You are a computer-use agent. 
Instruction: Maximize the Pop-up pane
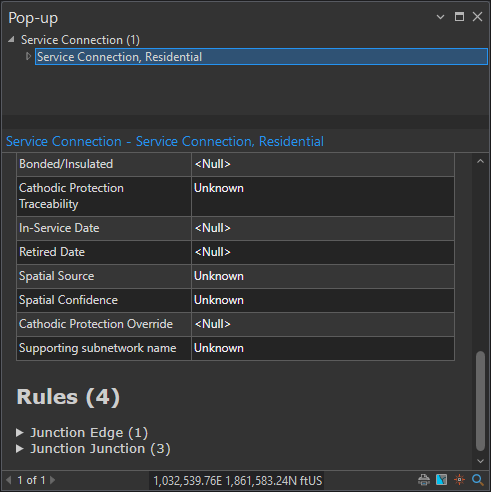point(459,17)
